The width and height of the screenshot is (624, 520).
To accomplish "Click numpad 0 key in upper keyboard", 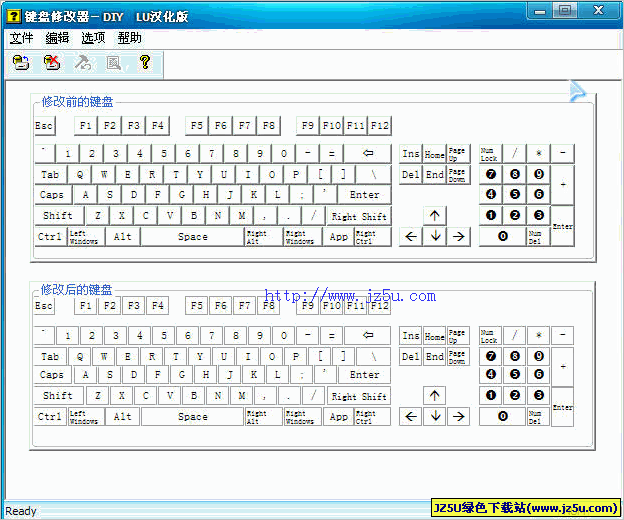I will (503, 237).
